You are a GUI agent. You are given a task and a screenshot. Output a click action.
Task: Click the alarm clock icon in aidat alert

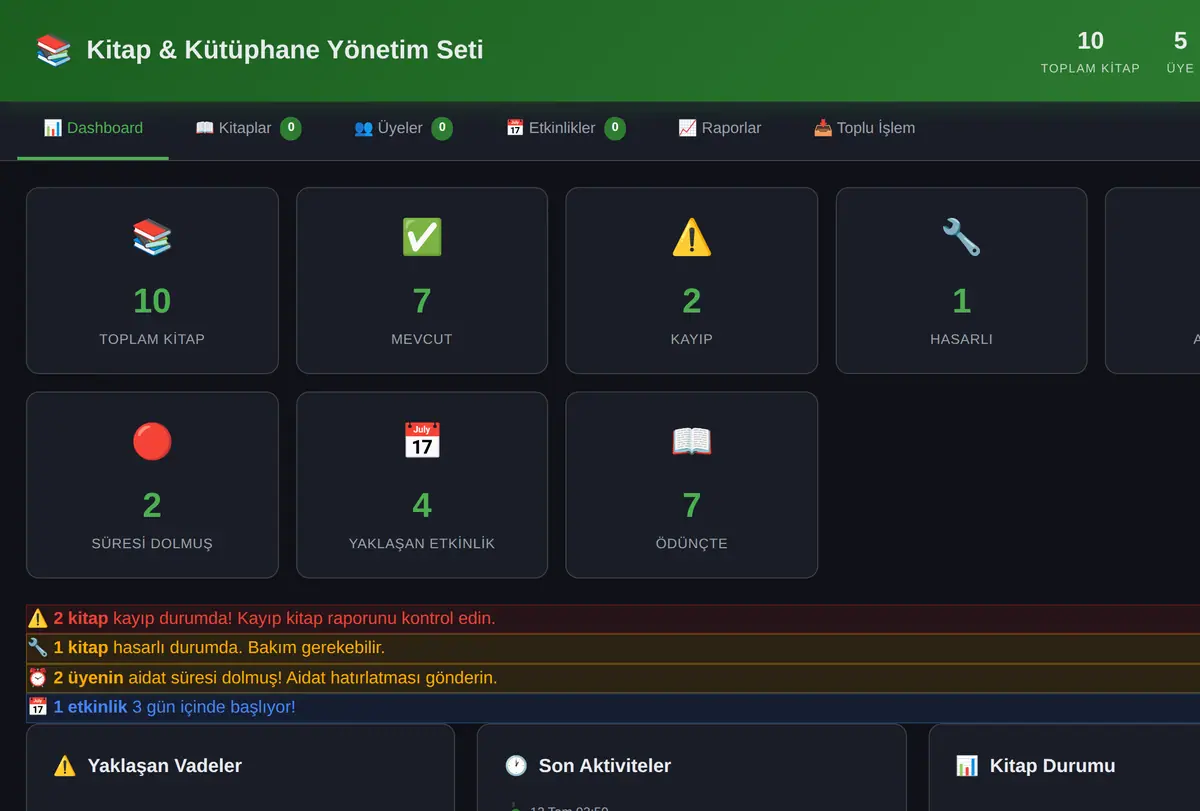click(38, 678)
